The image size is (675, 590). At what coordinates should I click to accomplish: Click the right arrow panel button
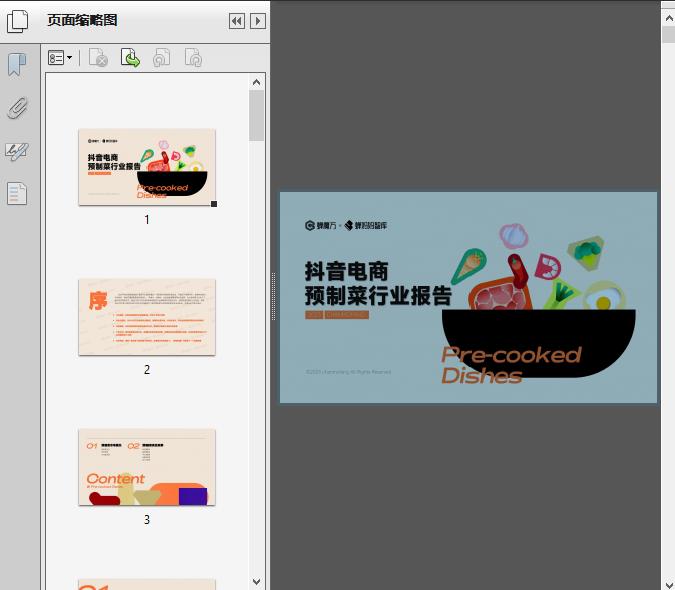pos(258,21)
